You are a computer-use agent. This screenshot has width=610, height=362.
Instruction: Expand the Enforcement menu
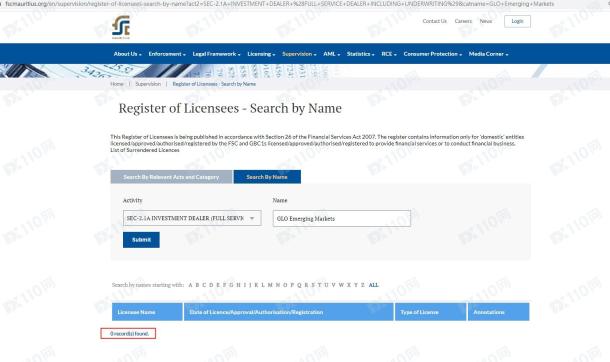pos(167,54)
